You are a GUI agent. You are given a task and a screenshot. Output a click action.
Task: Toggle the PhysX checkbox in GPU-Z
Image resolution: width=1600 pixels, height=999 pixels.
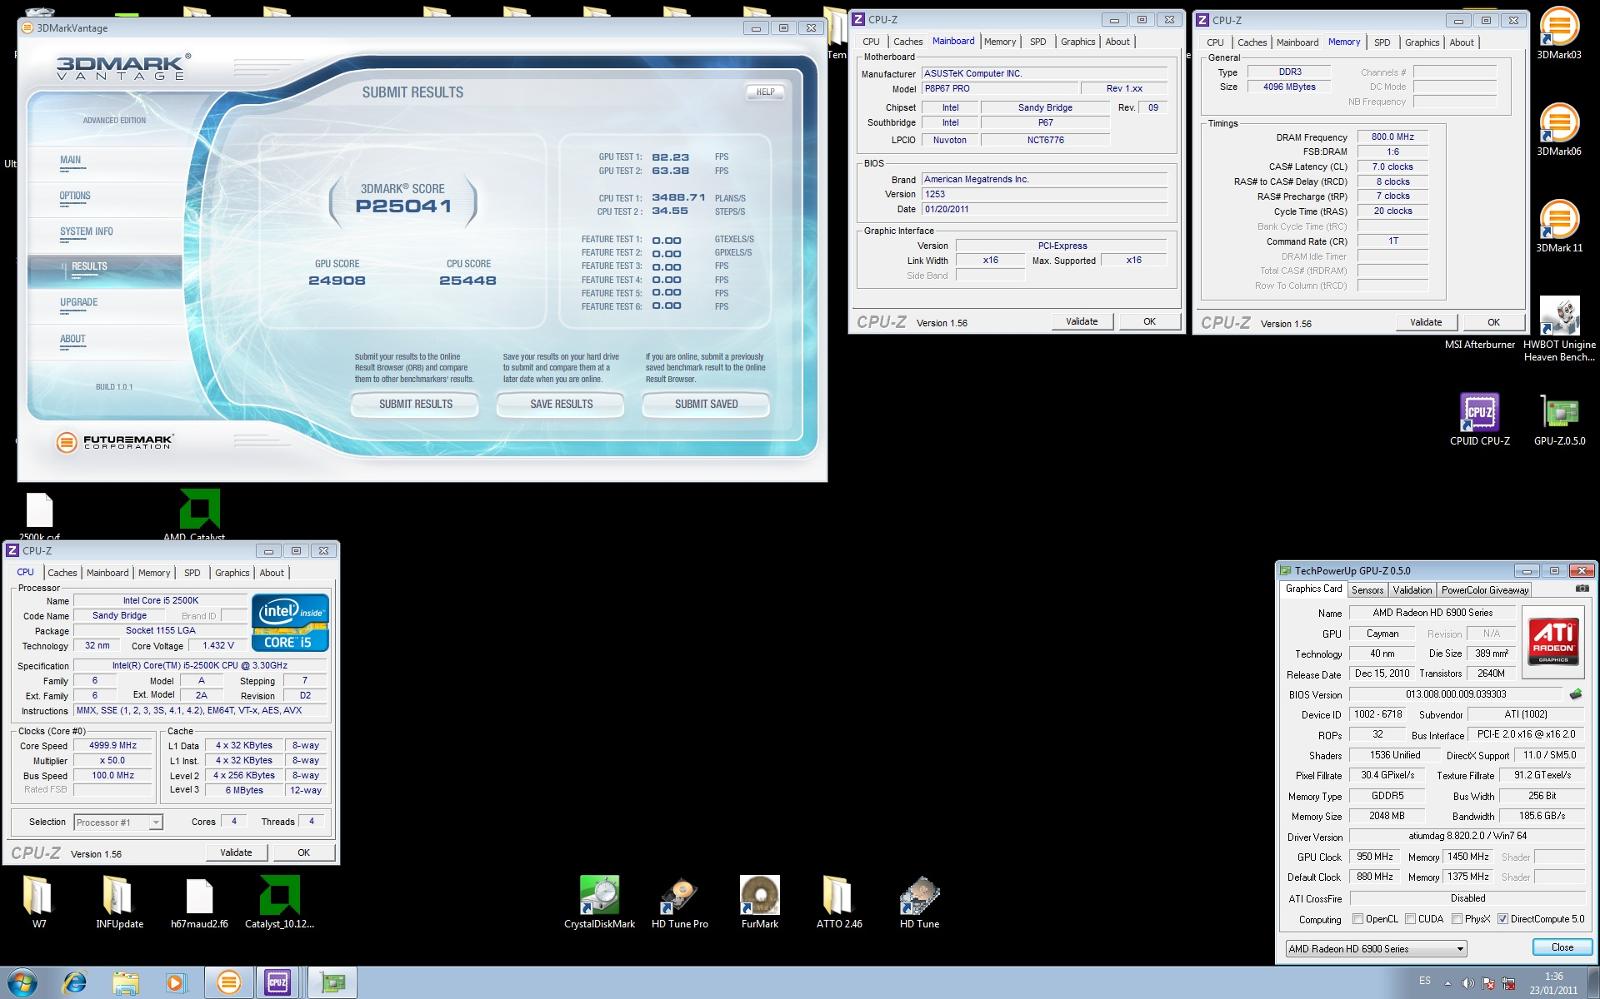pos(1457,919)
